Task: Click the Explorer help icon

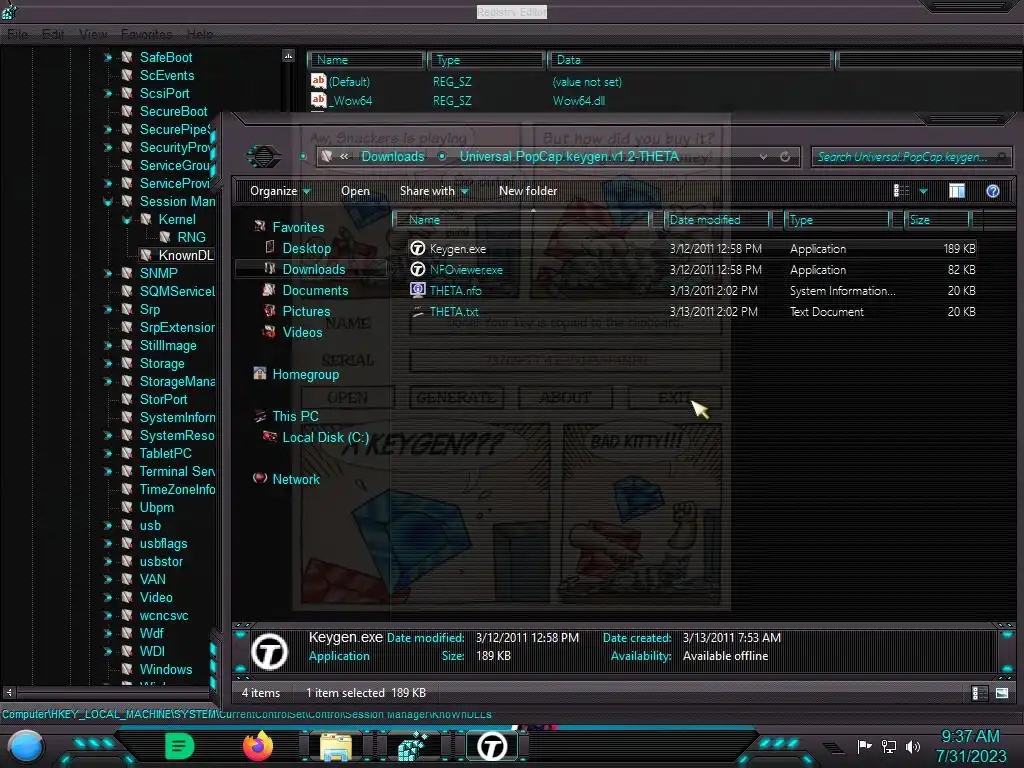Action: [993, 191]
